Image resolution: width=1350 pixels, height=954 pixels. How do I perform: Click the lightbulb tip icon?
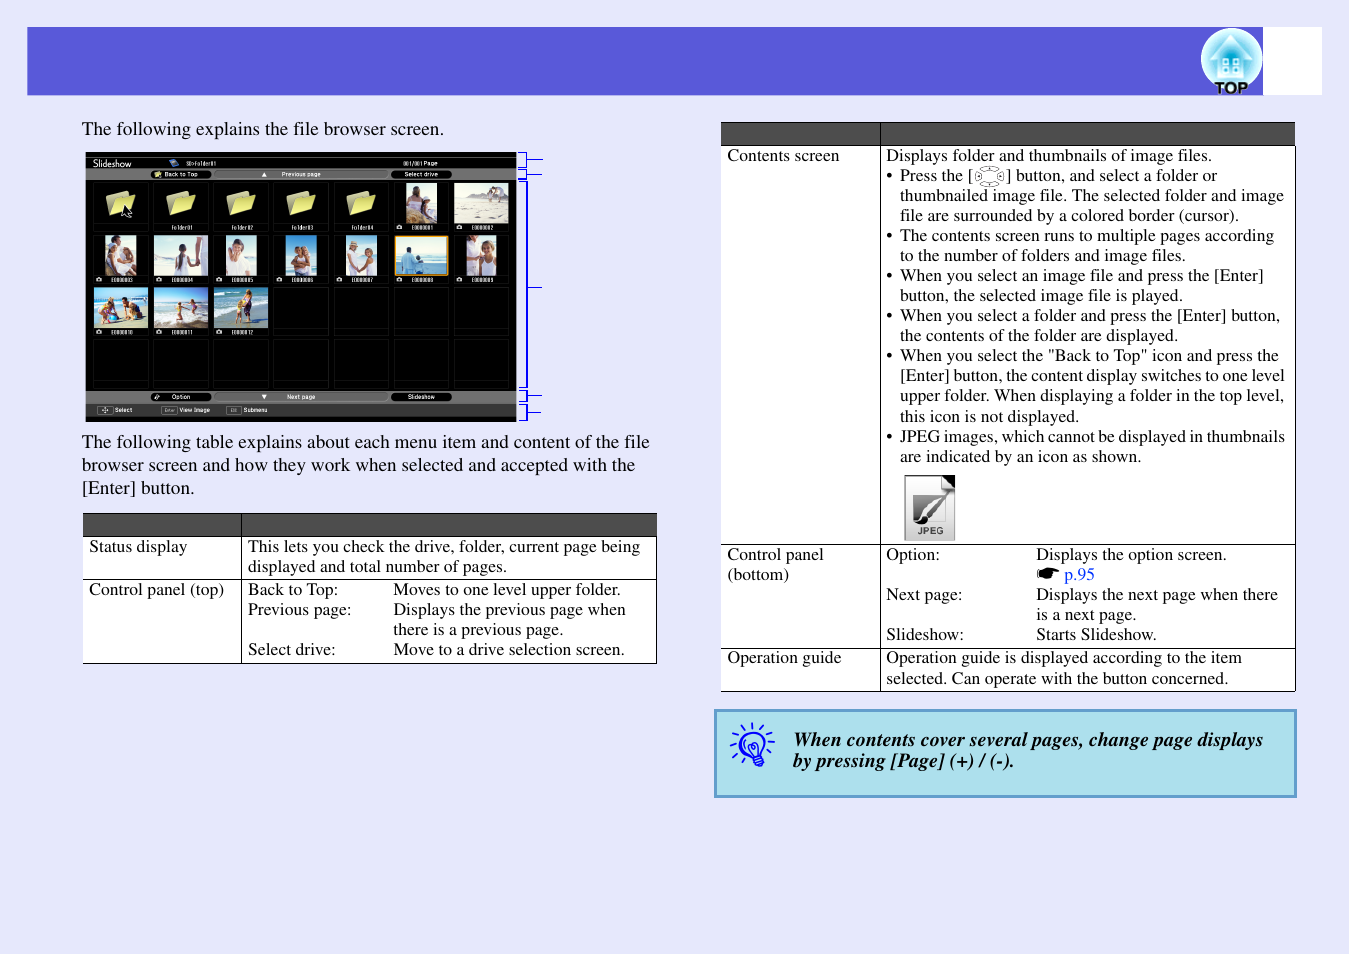[753, 745]
